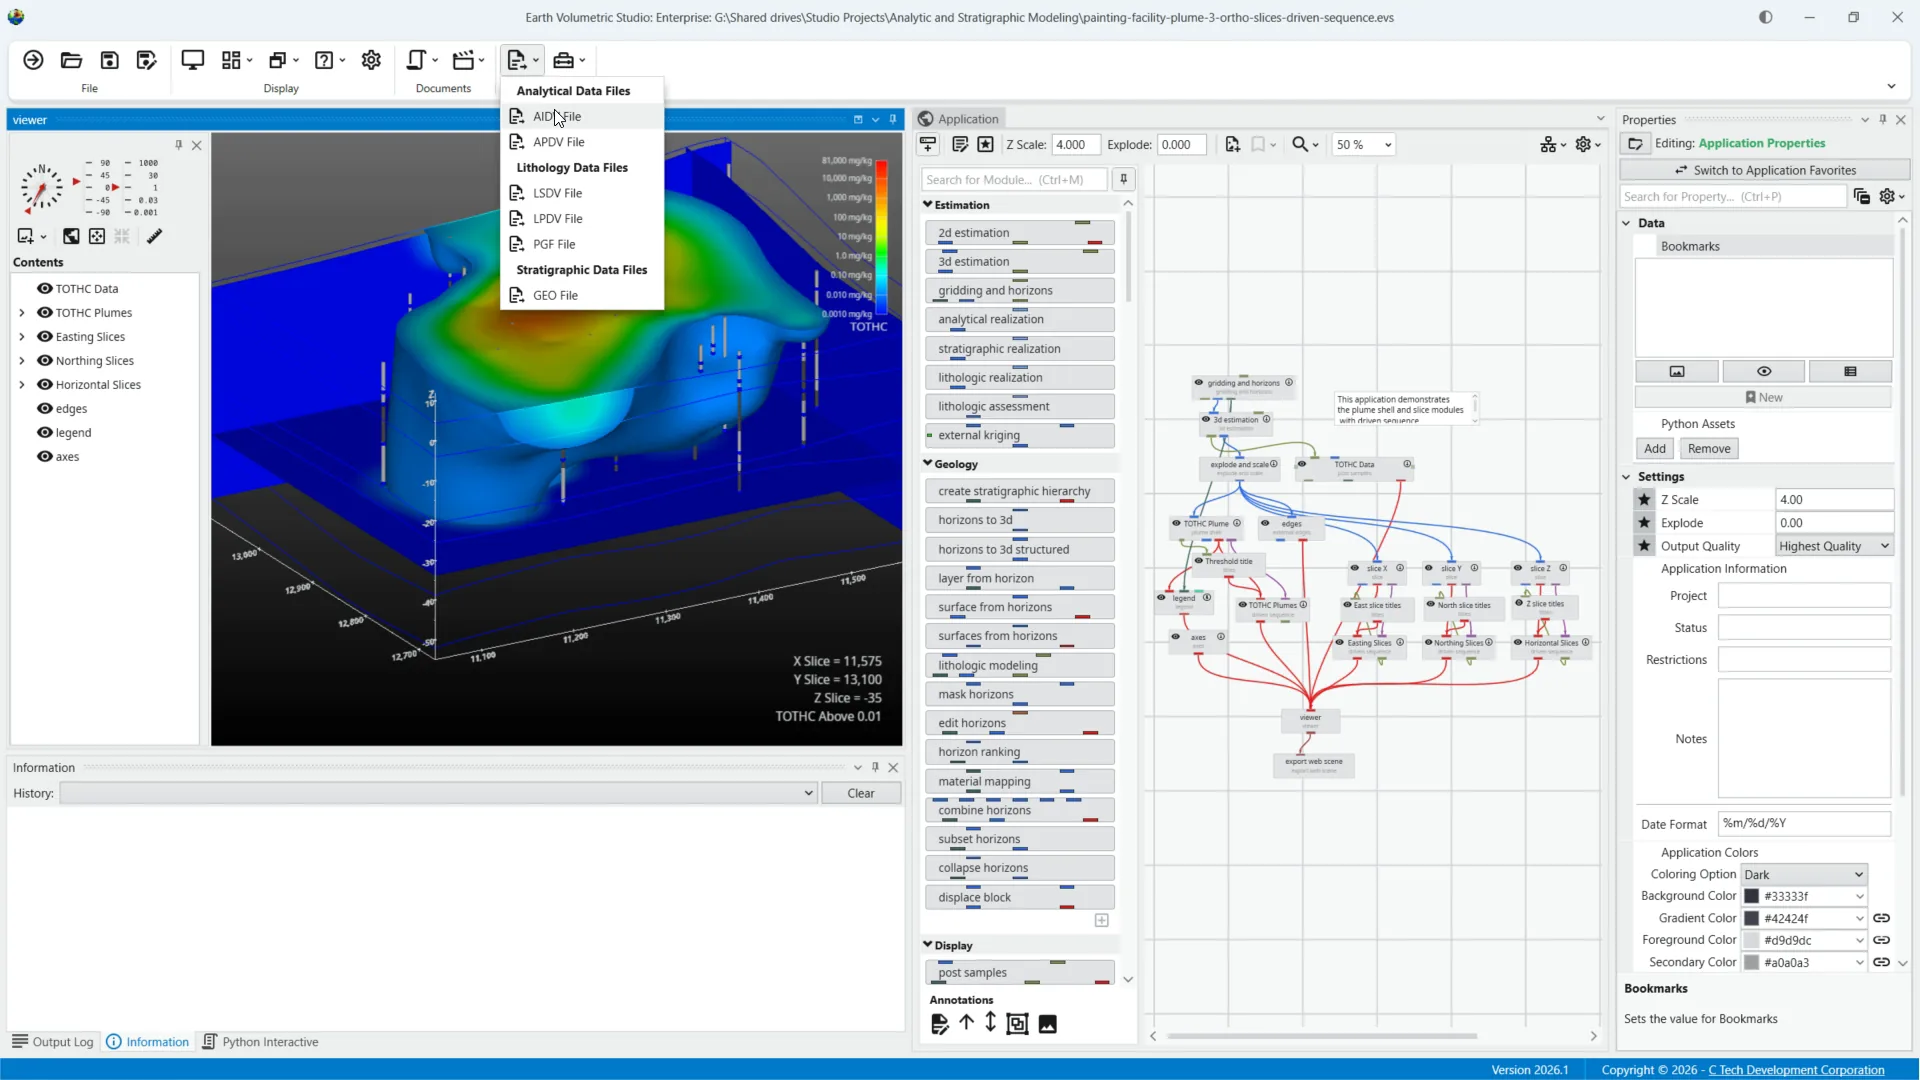The width and height of the screenshot is (1920, 1080).
Task: Open C Tech Development Corporation link
Action: point(1796,1069)
